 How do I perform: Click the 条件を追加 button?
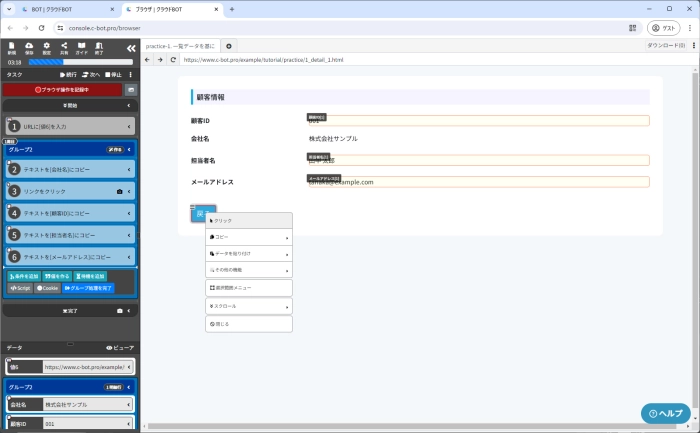[24, 276]
